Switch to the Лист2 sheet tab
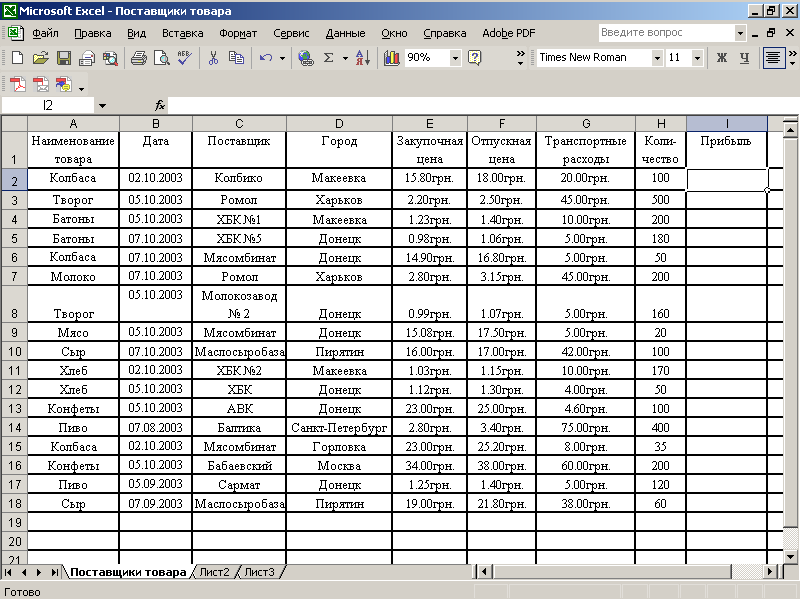Screen dimensions: 800x600 click(x=214, y=572)
